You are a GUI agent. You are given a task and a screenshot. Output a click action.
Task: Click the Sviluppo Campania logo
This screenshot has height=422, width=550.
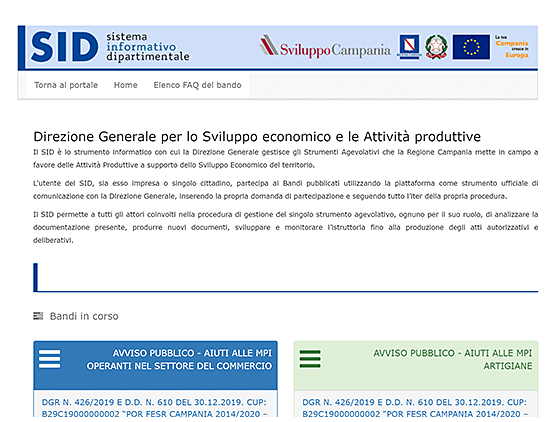coord(325,47)
